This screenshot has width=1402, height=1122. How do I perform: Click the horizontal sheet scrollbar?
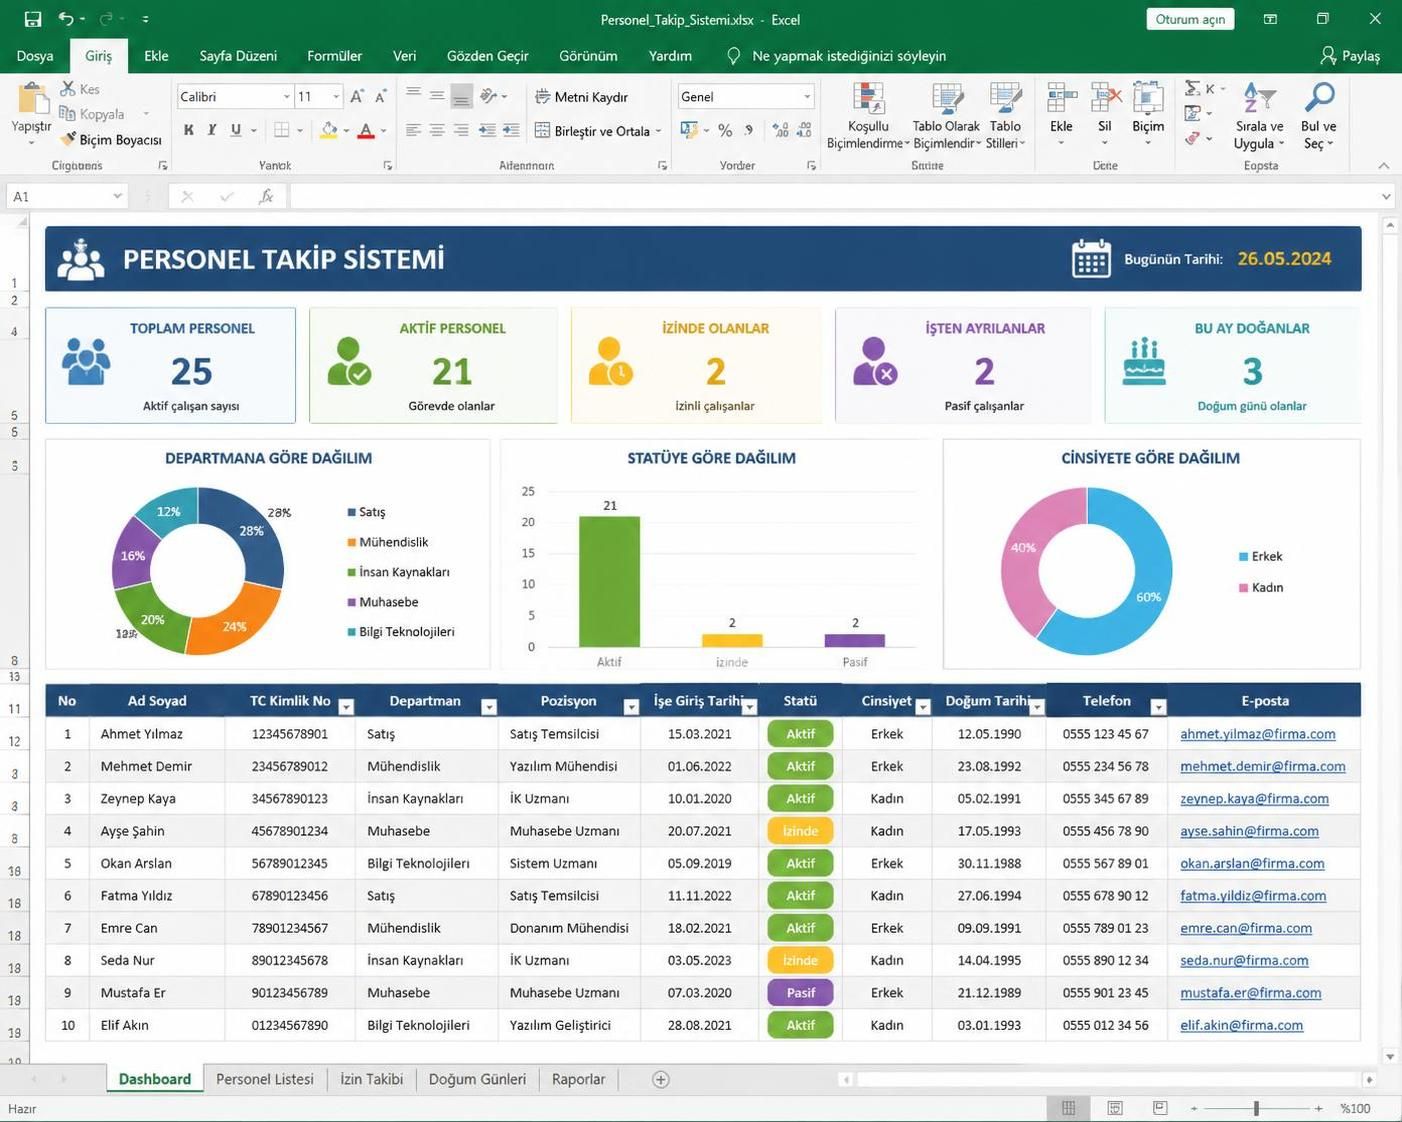pyautogui.click(x=1108, y=1079)
